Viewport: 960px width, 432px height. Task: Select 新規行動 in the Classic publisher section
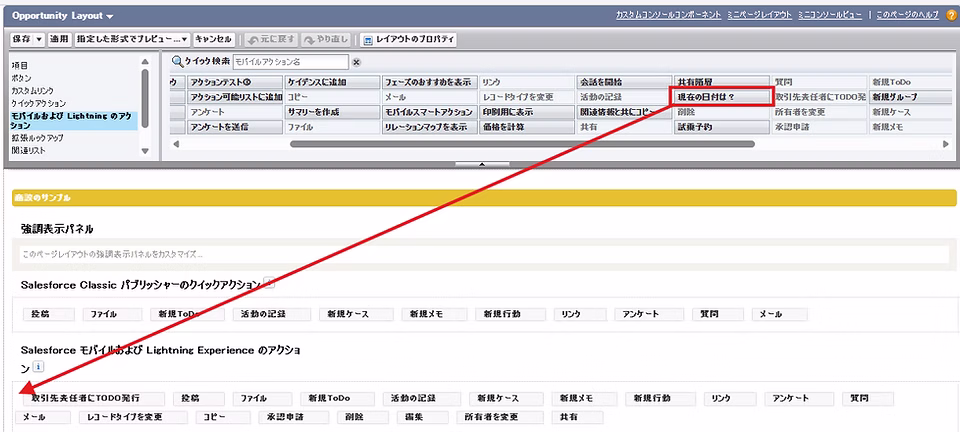pos(510,314)
